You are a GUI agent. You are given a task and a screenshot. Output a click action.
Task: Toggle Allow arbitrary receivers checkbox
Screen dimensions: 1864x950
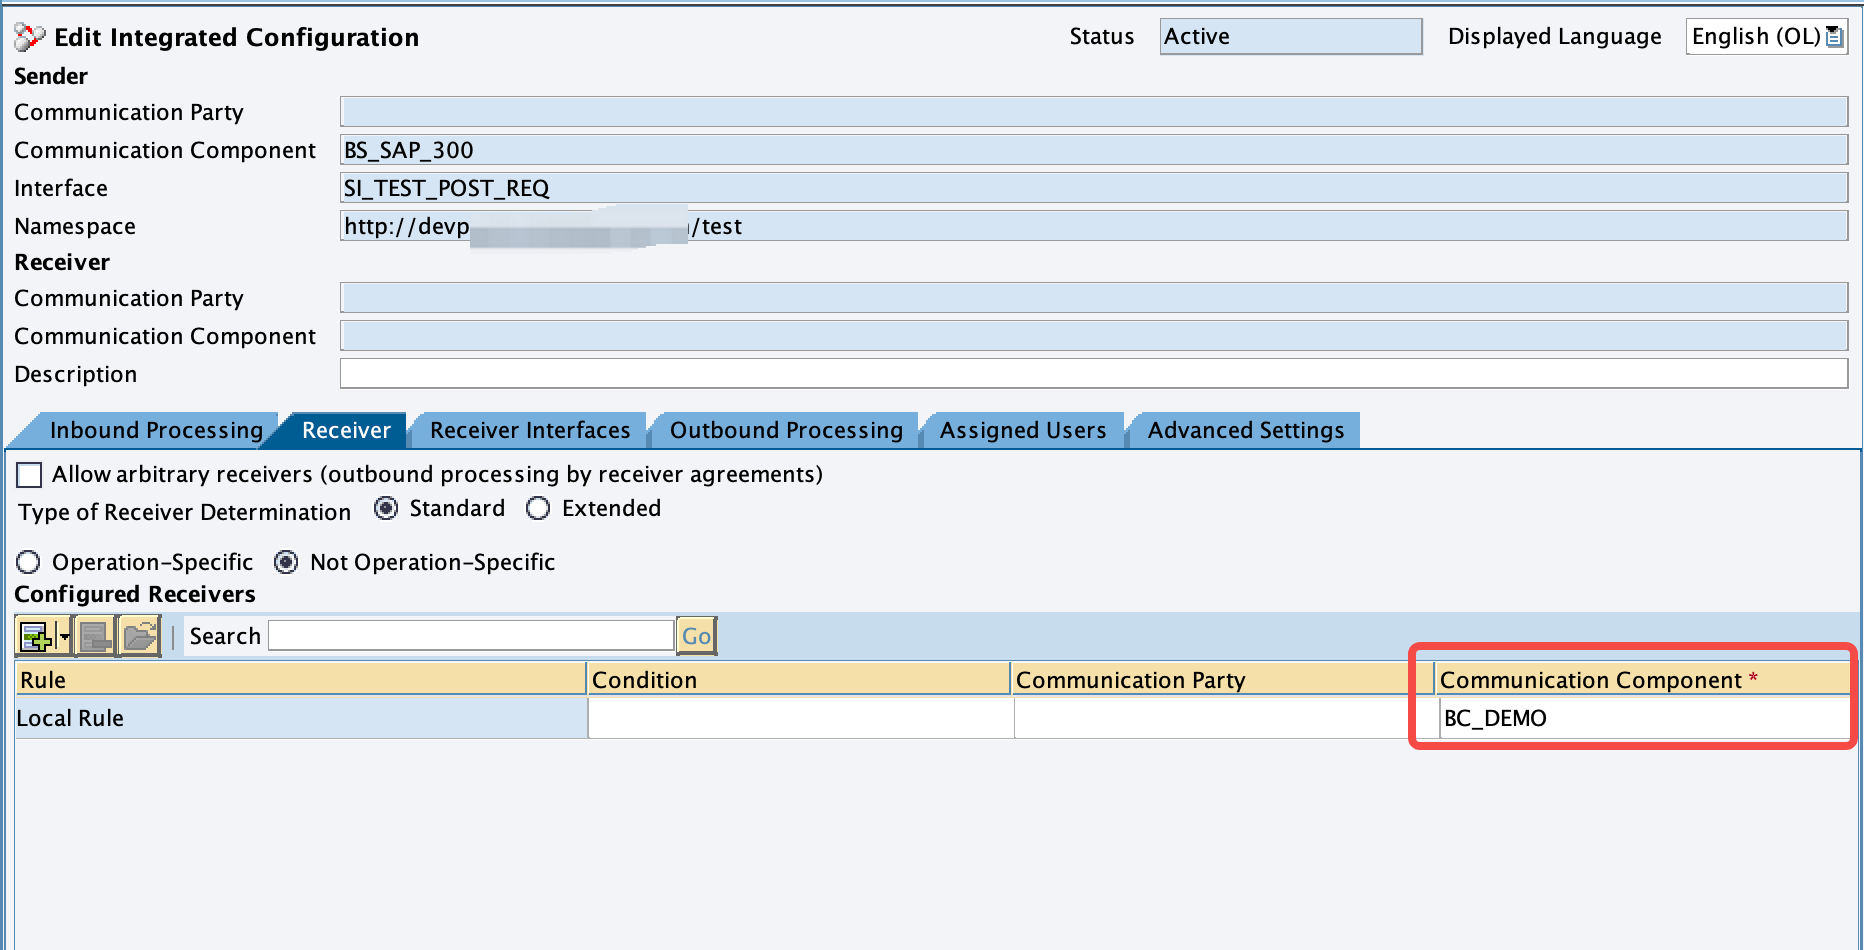coord(29,475)
